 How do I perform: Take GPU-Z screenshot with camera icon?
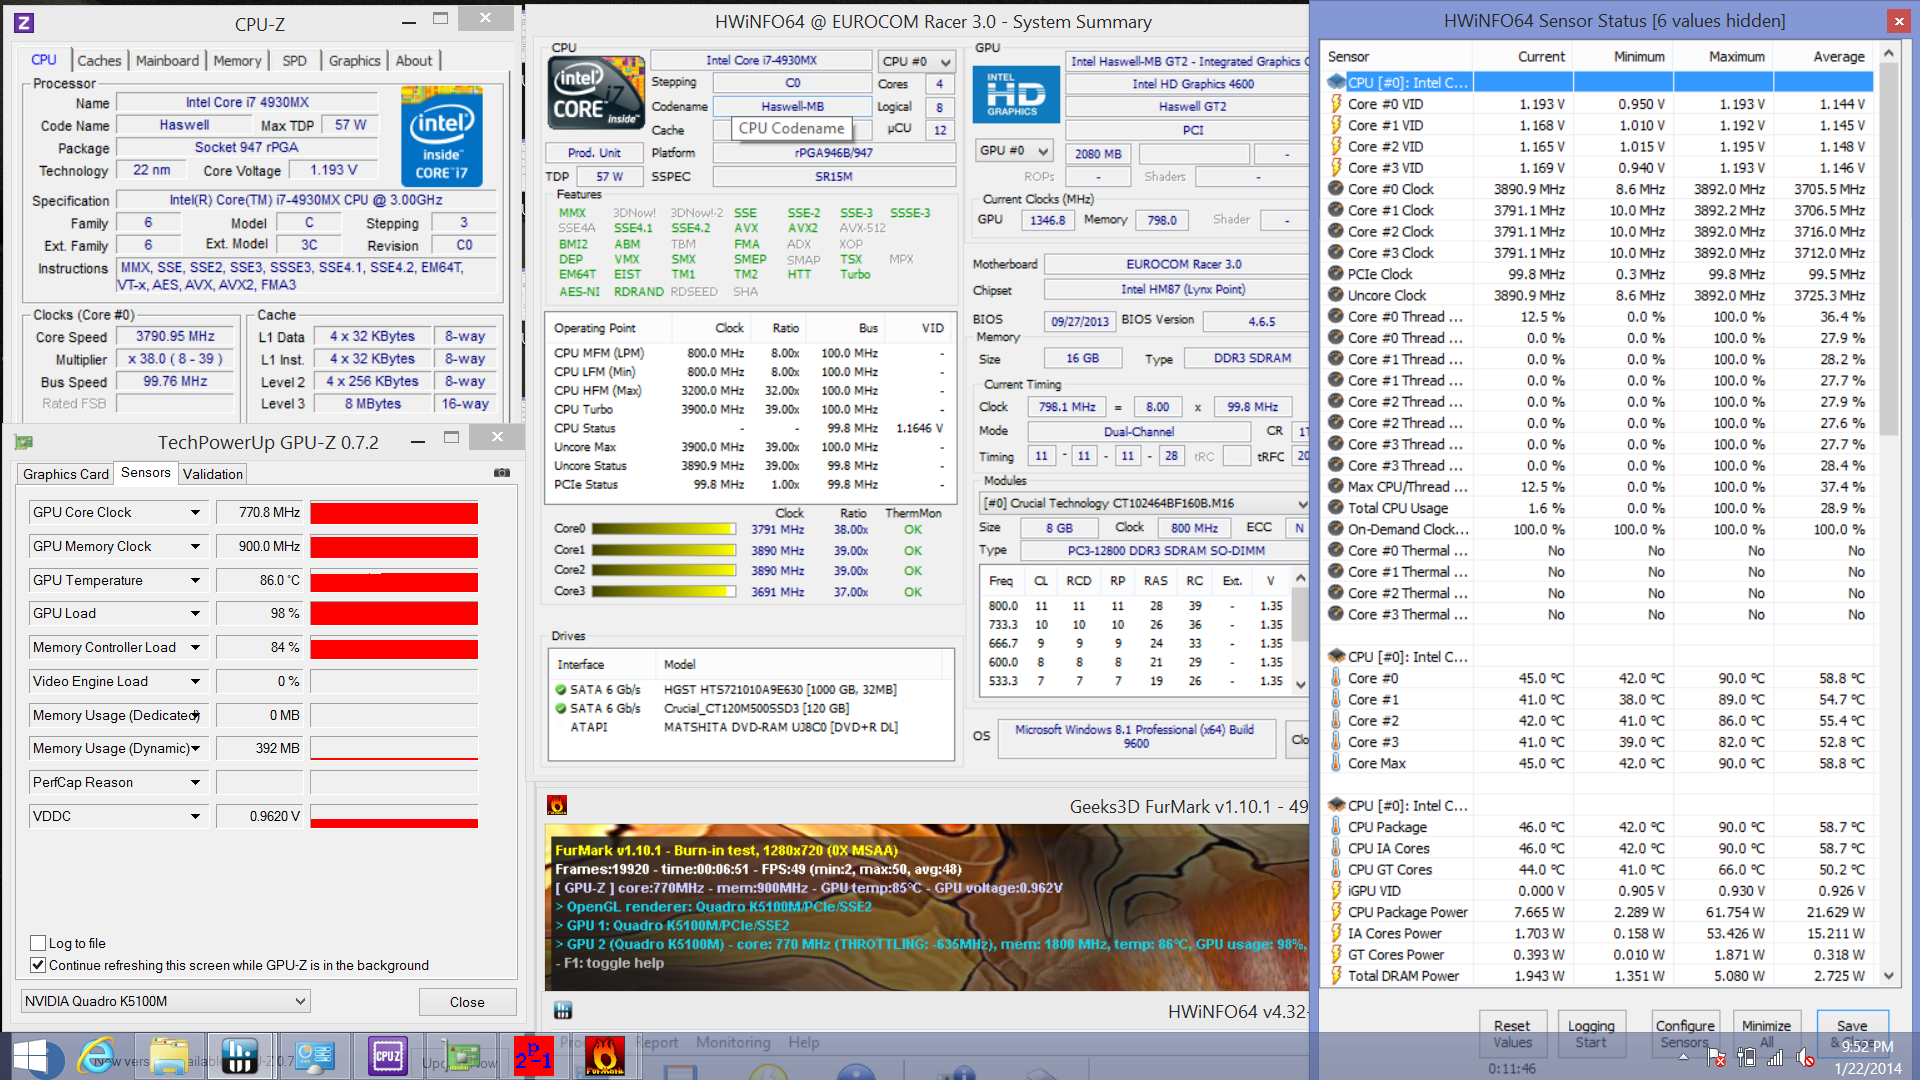(x=502, y=473)
